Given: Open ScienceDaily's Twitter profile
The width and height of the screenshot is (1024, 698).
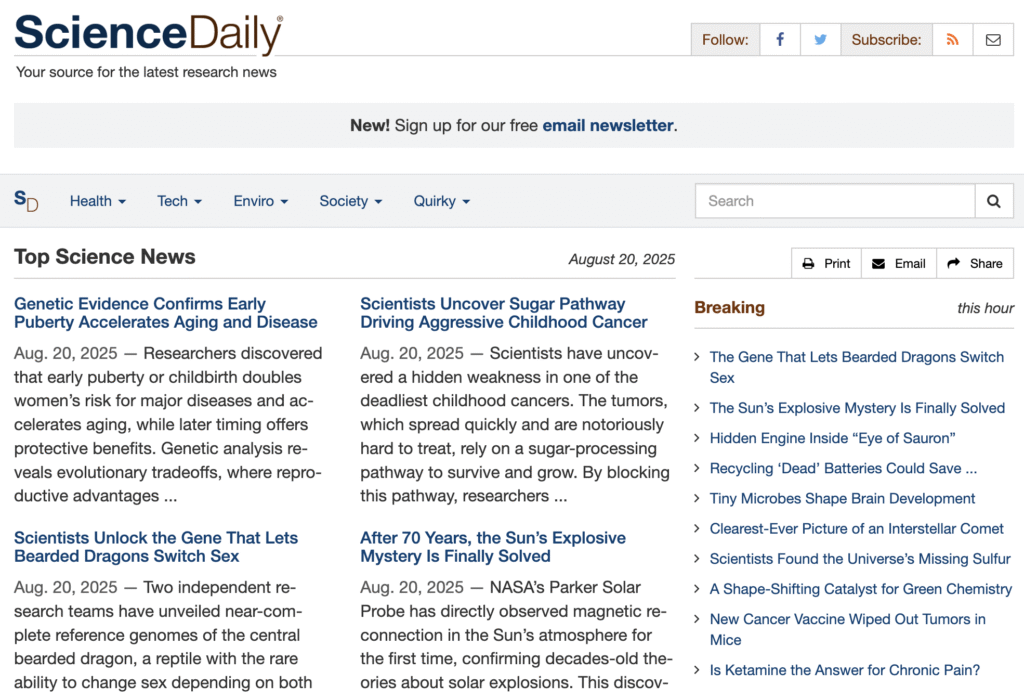Looking at the screenshot, I should click(820, 40).
